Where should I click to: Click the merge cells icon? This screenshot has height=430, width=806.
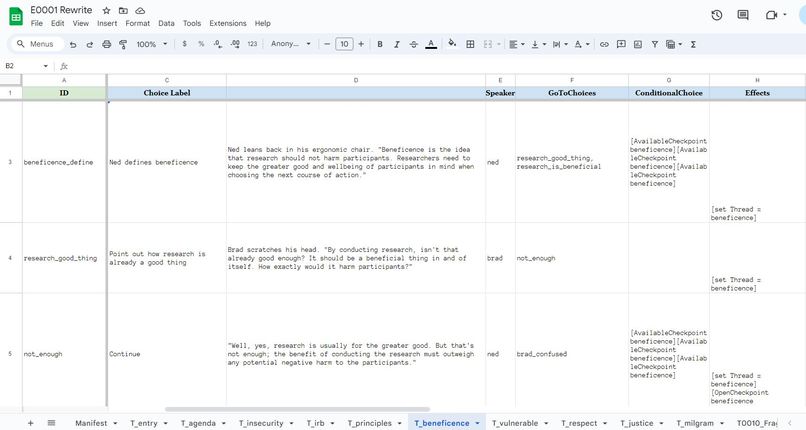point(488,44)
